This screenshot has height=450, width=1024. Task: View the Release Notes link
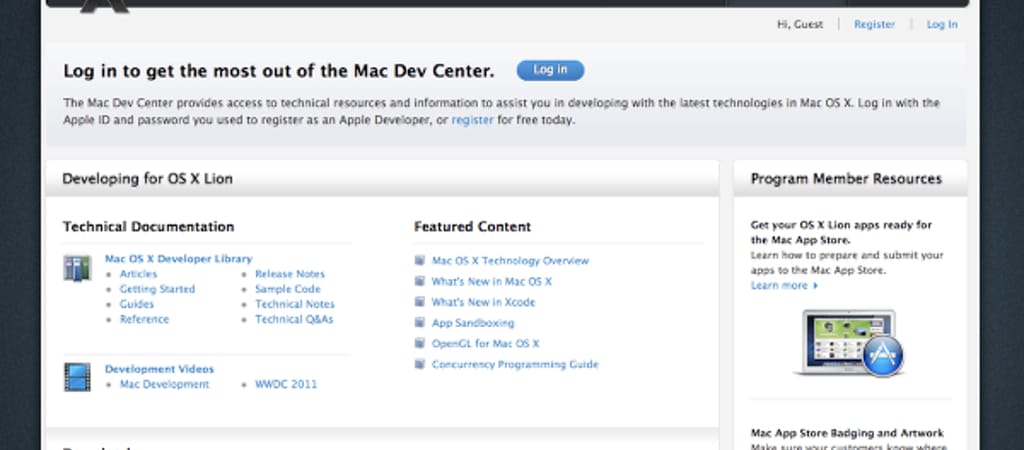(x=289, y=274)
